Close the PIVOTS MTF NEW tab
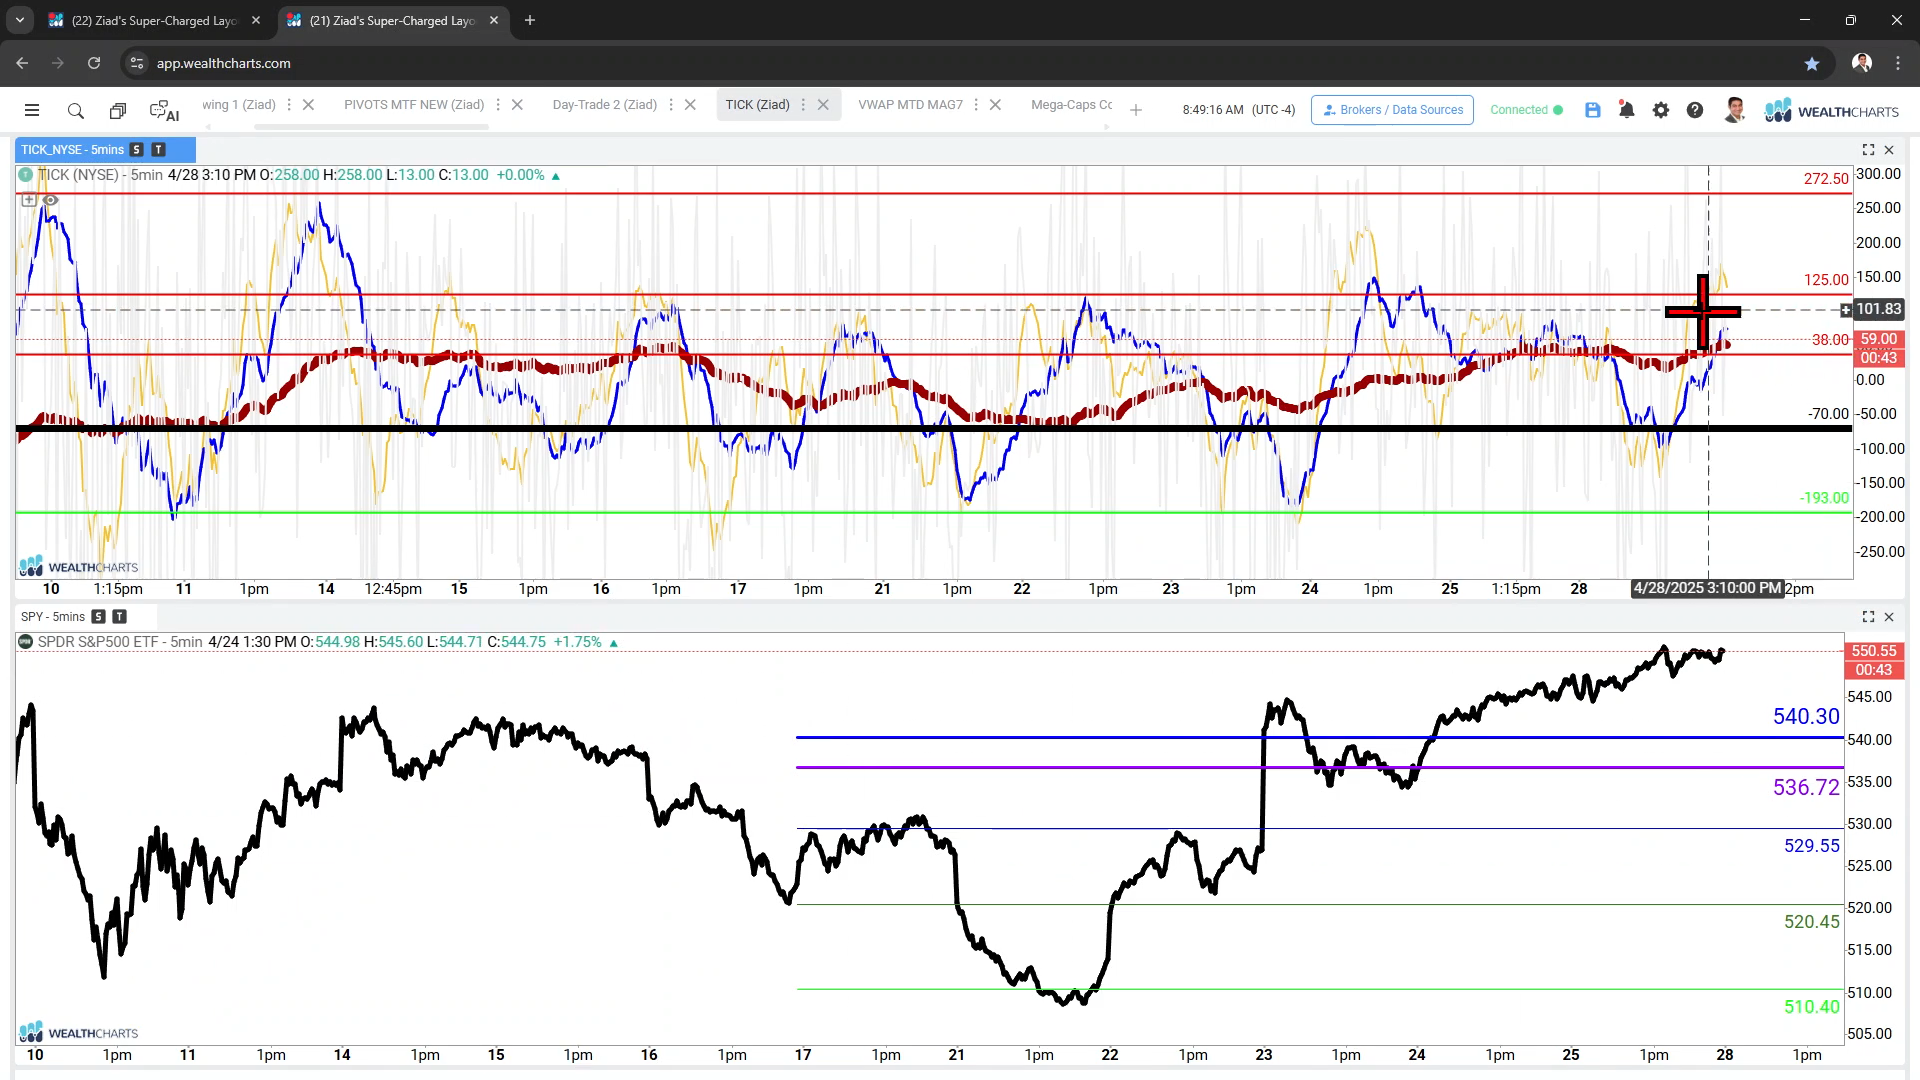The width and height of the screenshot is (1920, 1080). coord(517,105)
